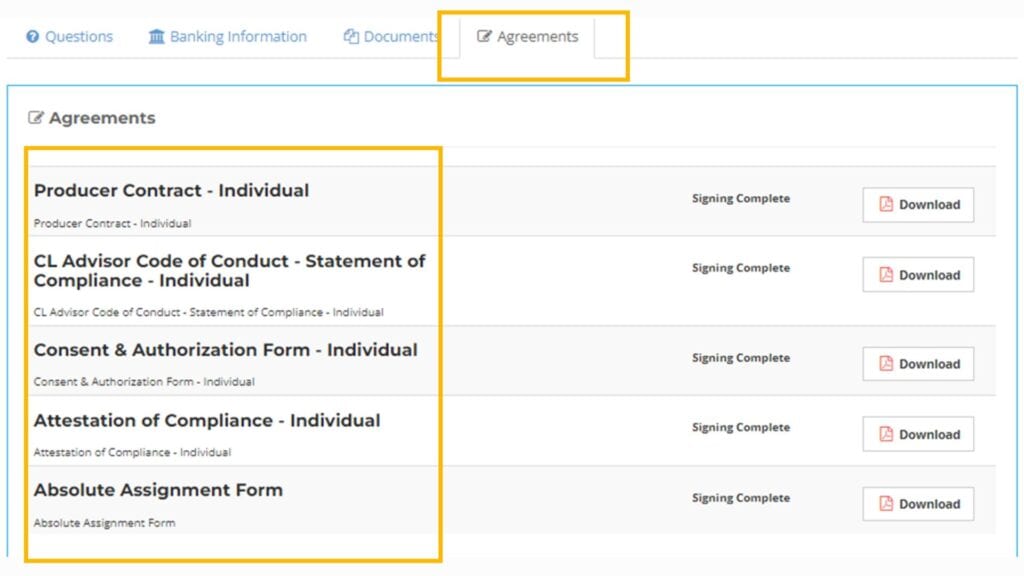The width and height of the screenshot is (1024, 576).
Task: Open the Documents tab
Action: pyautogui.click(x=391, y=37)
